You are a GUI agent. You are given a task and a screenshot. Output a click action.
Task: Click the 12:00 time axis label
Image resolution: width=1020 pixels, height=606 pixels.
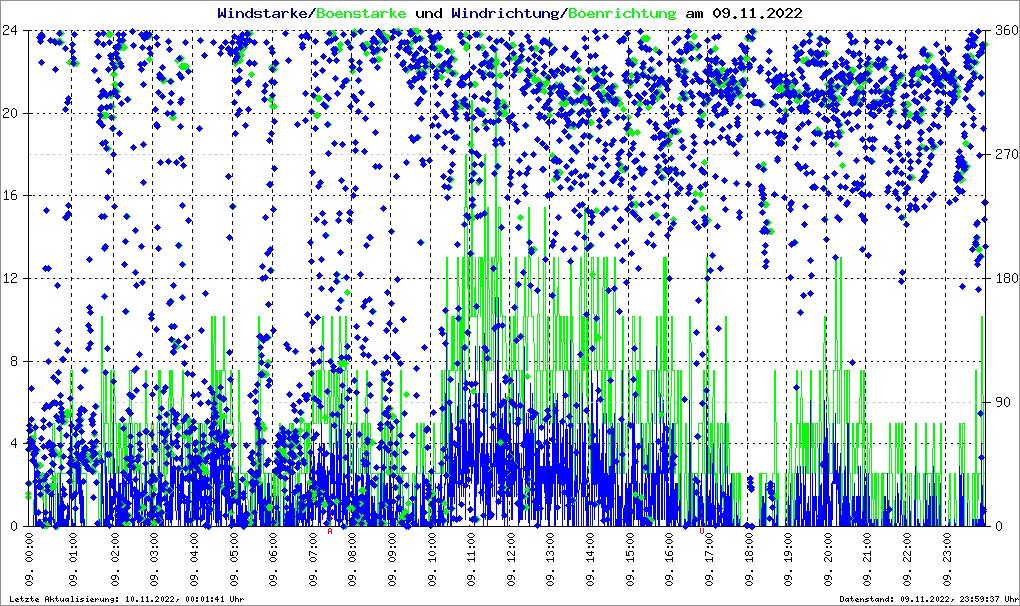(x=511, y=560)
